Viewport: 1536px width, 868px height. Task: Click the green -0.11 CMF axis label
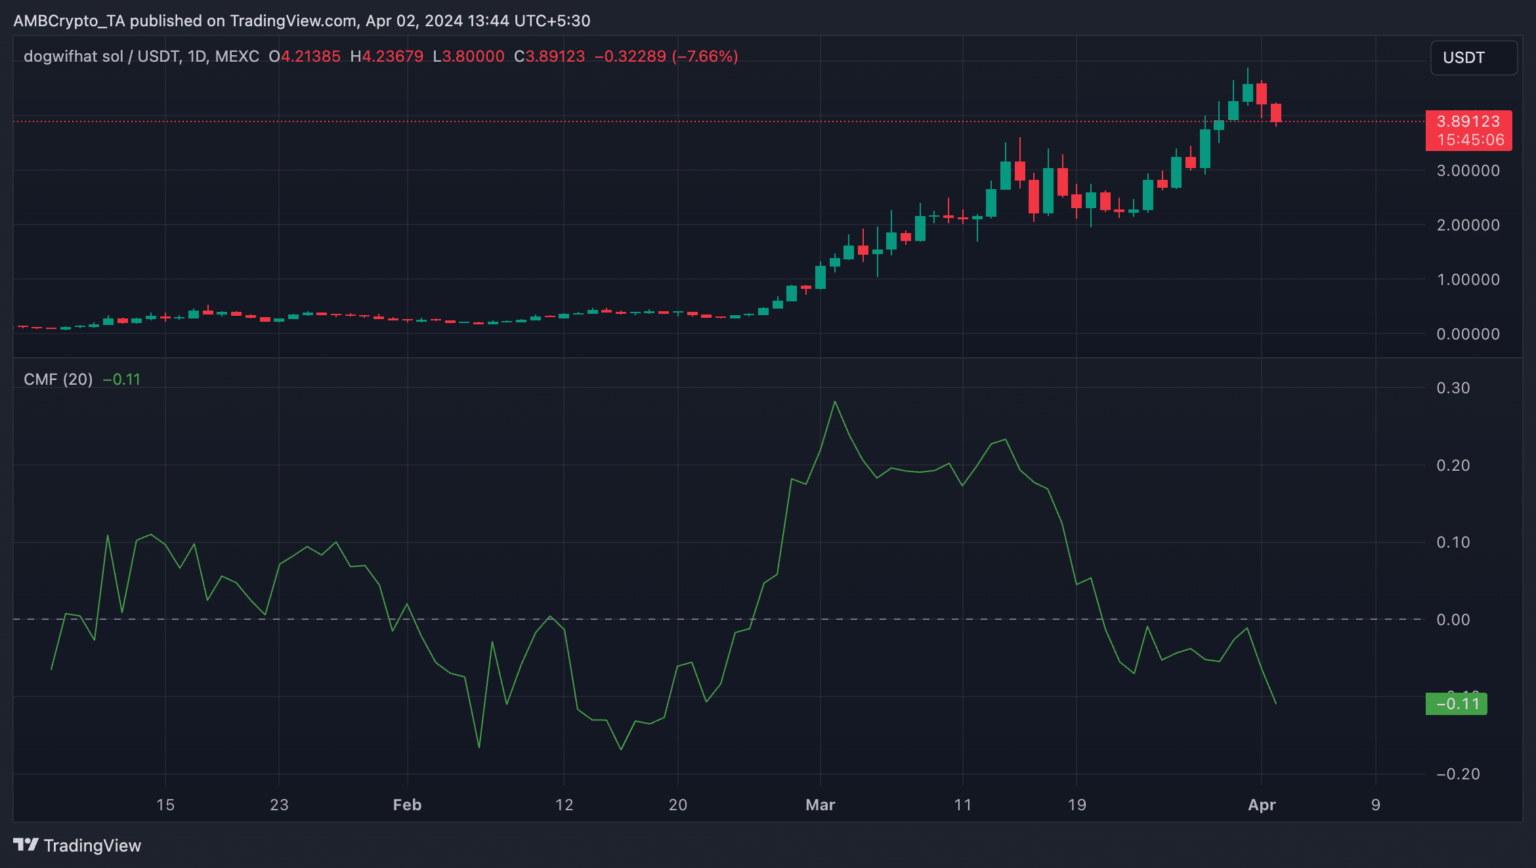pyautogui.click(x=1456, y=704)
